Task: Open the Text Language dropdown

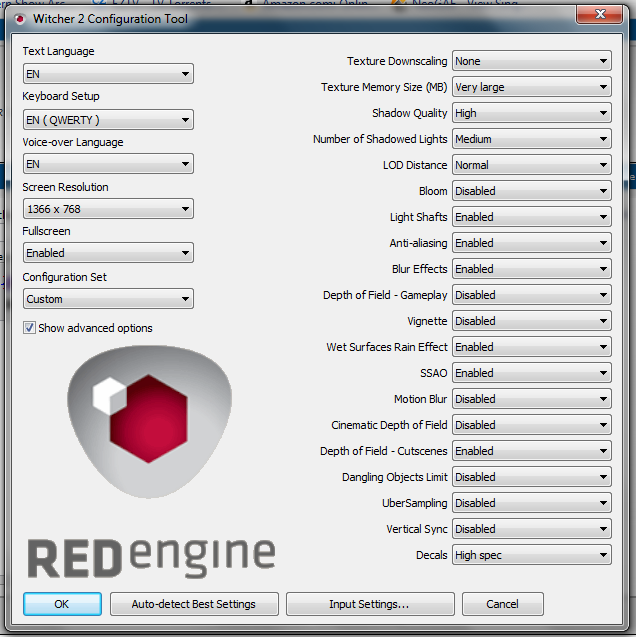Action: click(x=108, y=74)
